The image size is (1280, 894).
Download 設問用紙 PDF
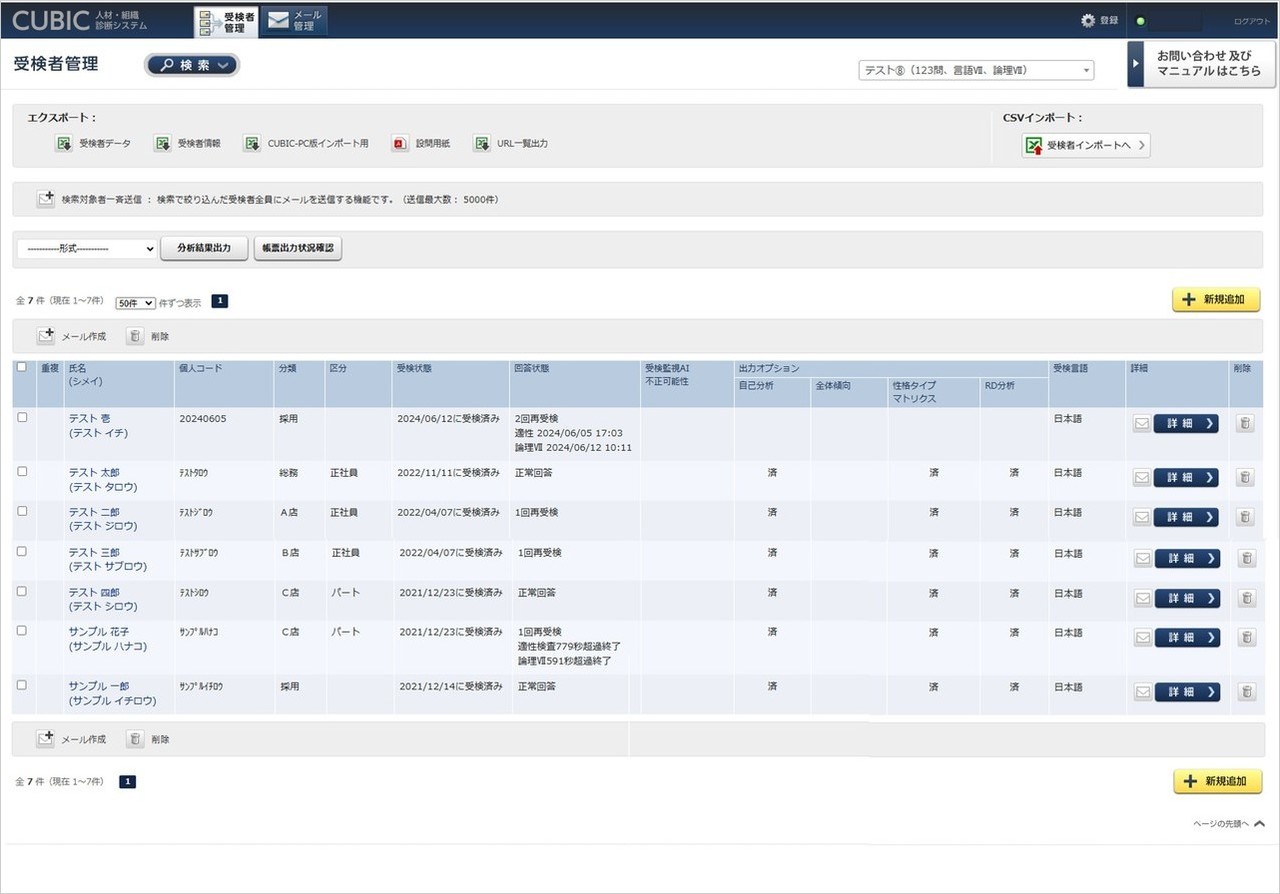421,144
